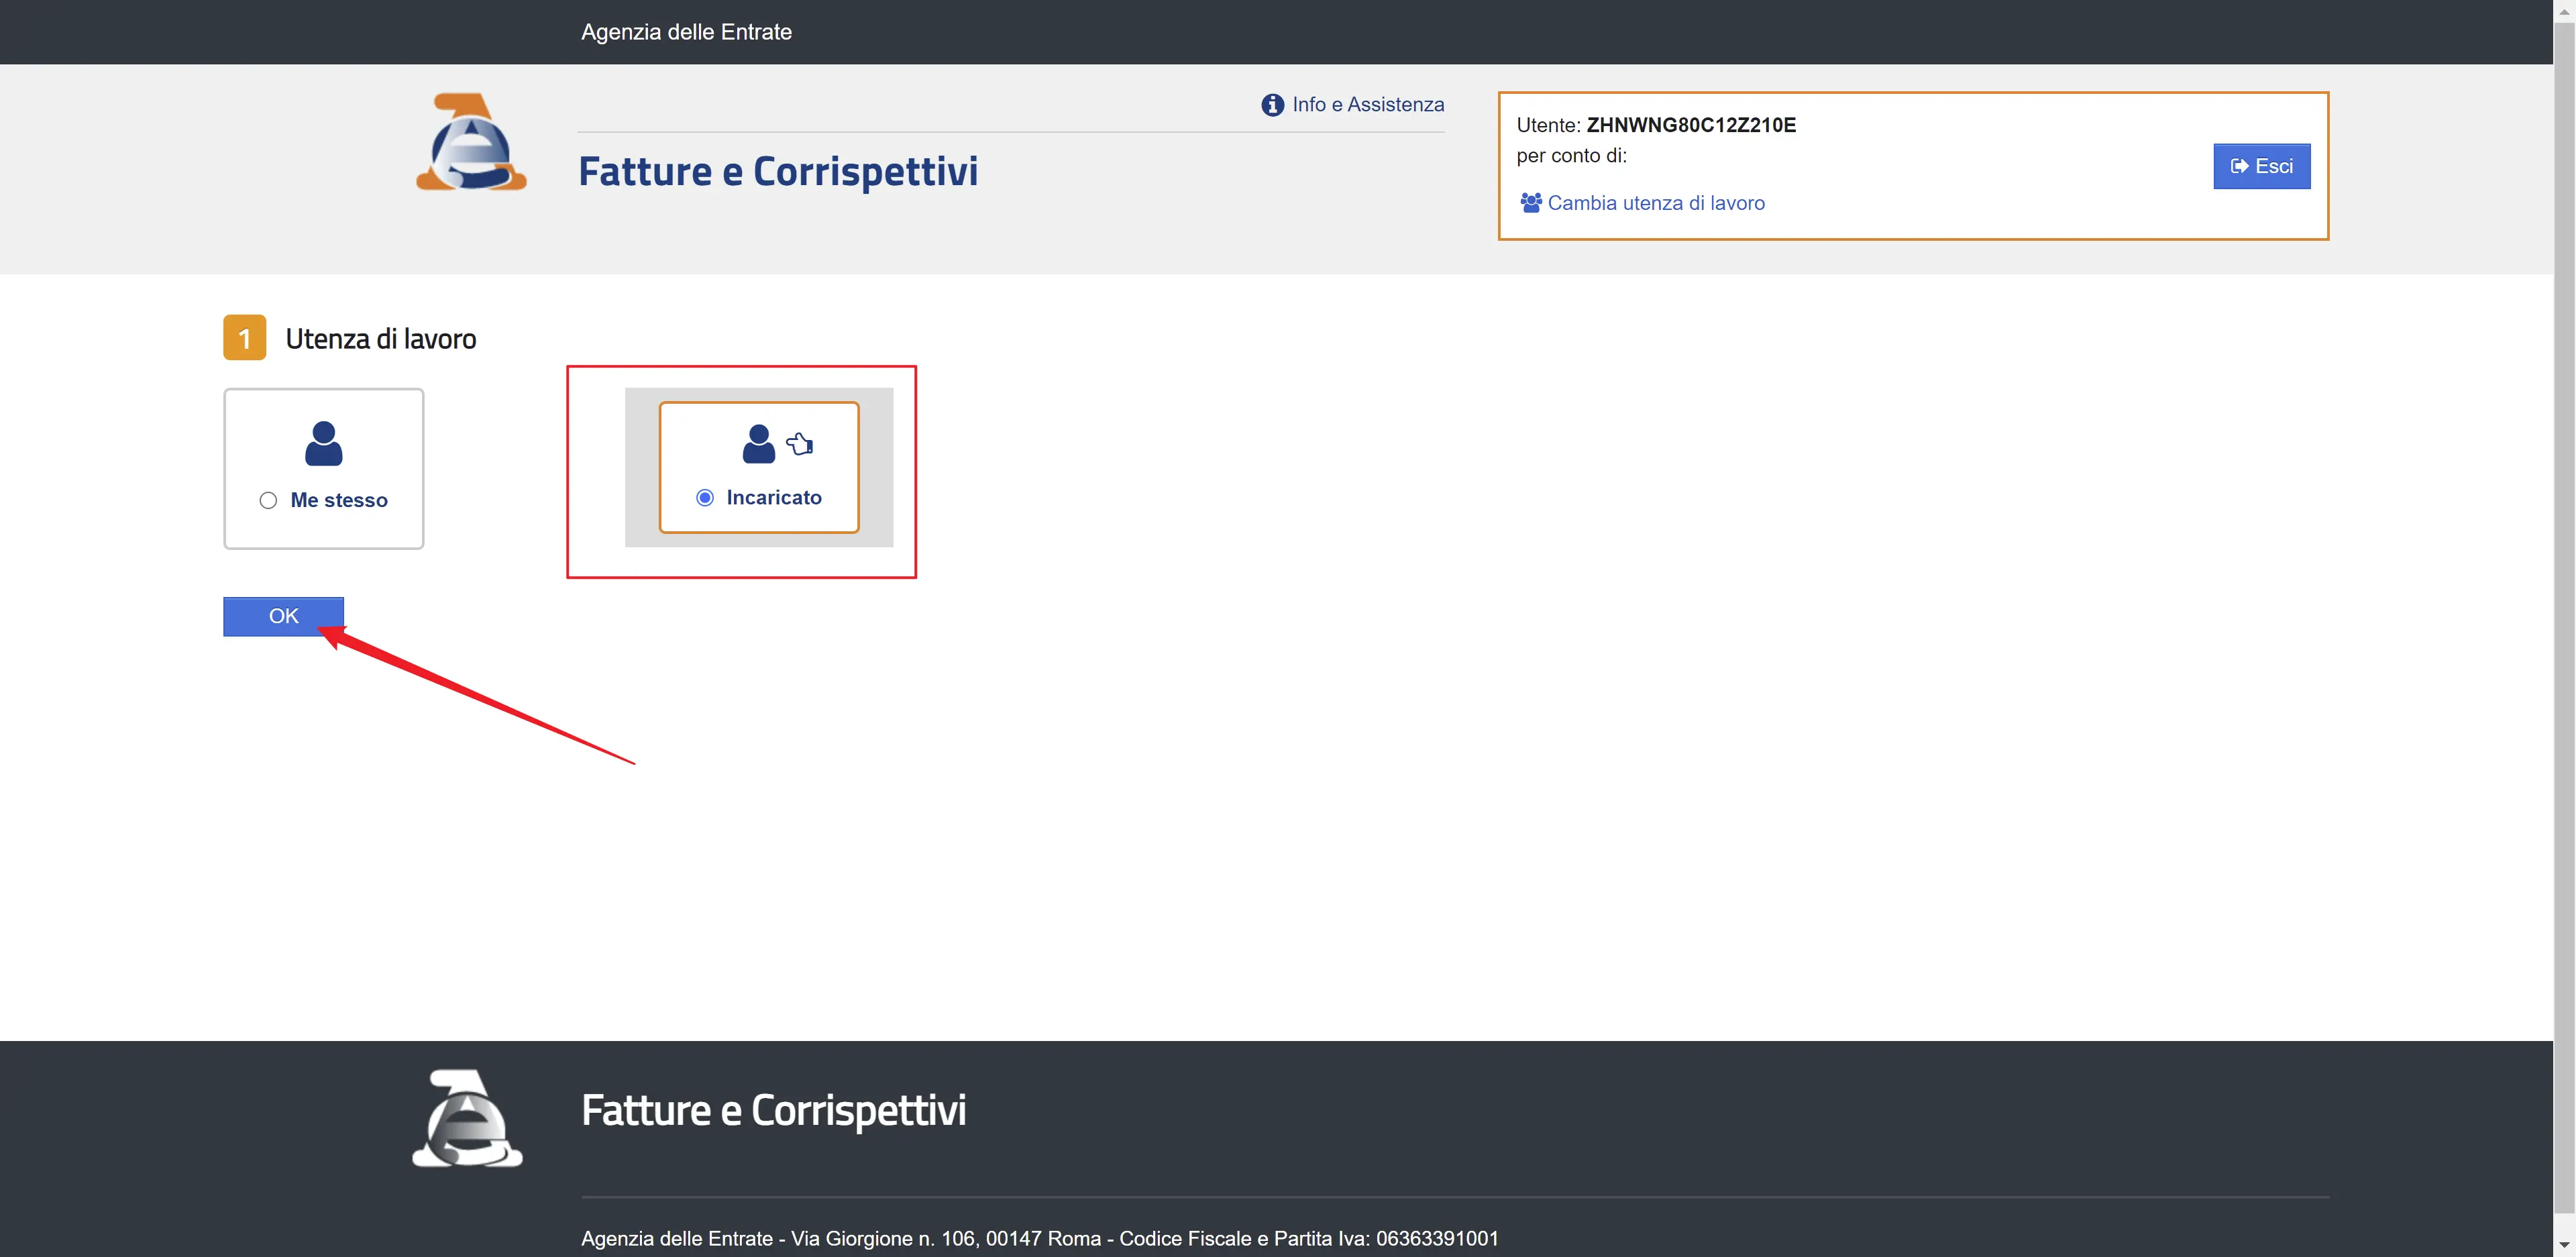The height and width of the screenshot is (1257, 2576).
Task: Click the exit arrow icon inside Esci button
Action: point(2239,167)
